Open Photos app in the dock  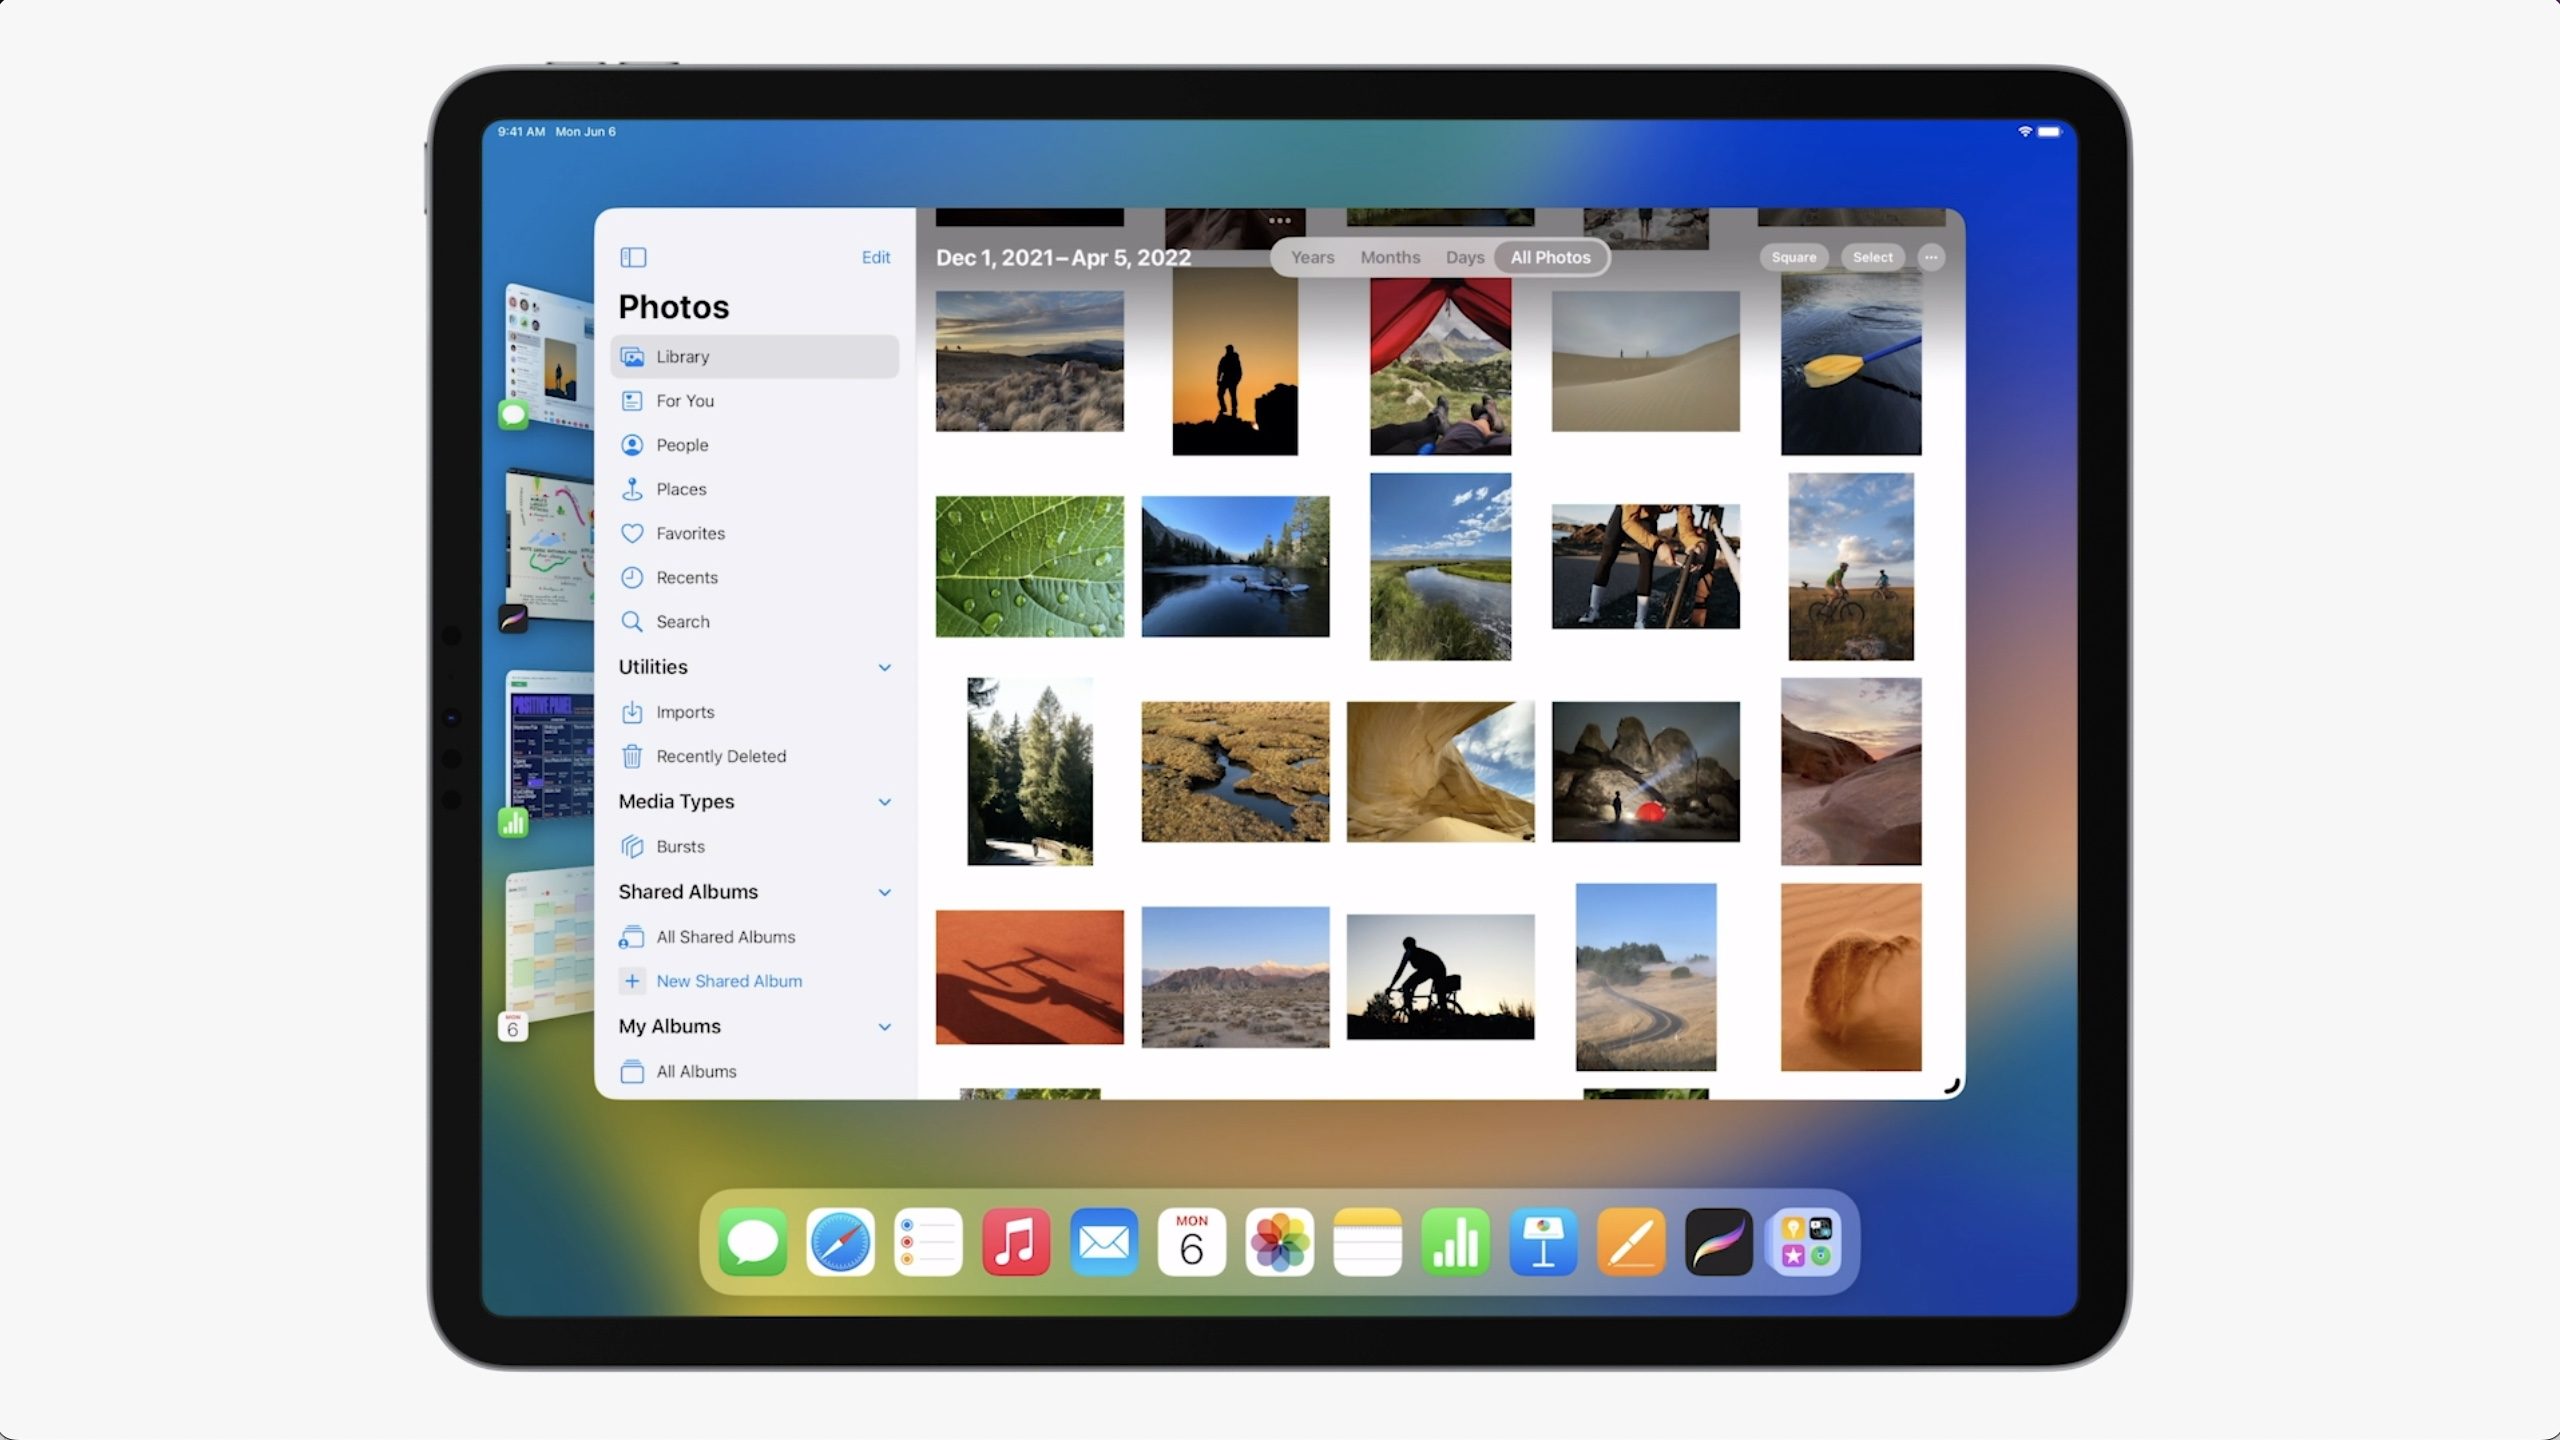1280,1245
